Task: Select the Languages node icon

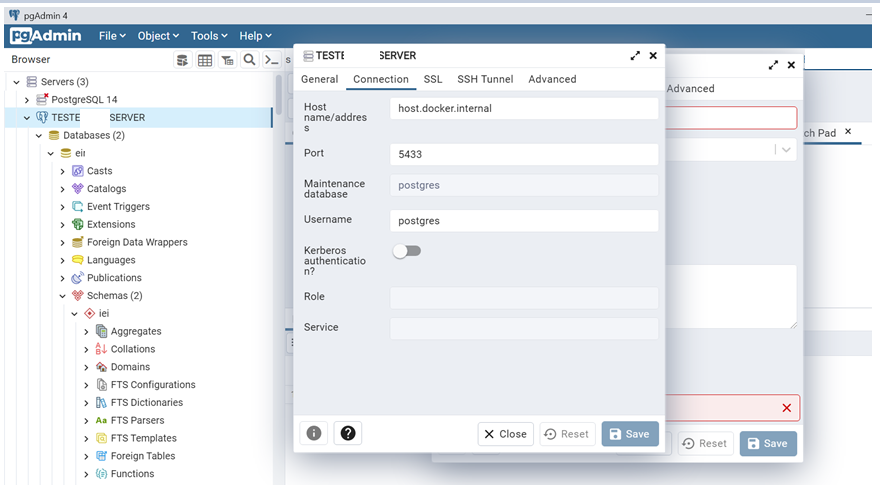Action: click(x=77, y=260)
